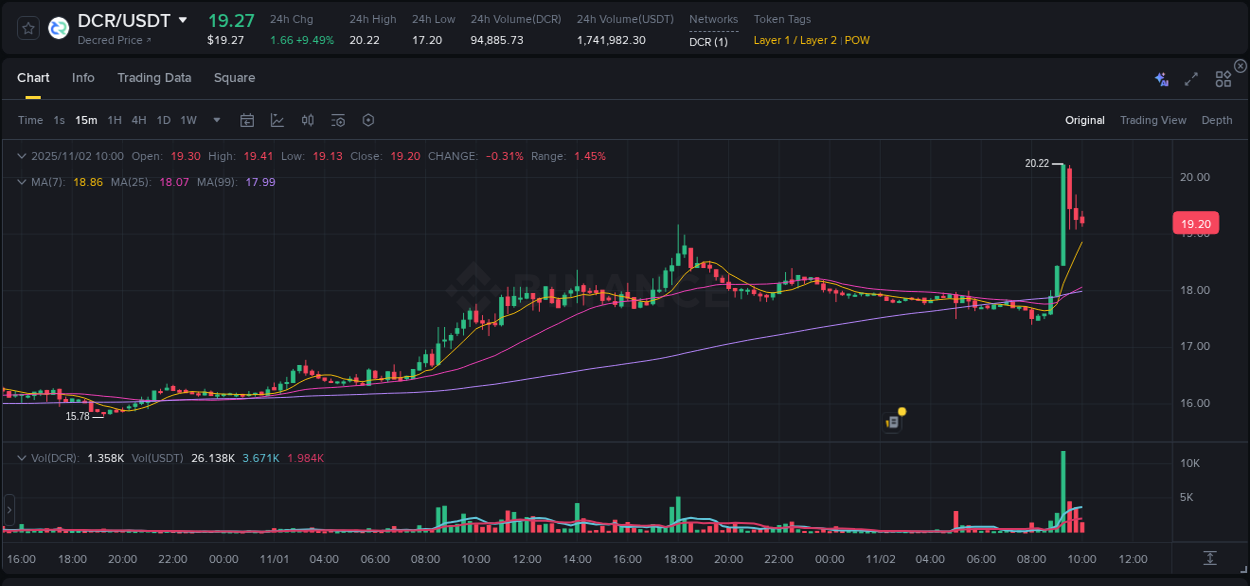Open the indicators list icon
Viewport: 1250px width, 586px height.
coord(337,120)
